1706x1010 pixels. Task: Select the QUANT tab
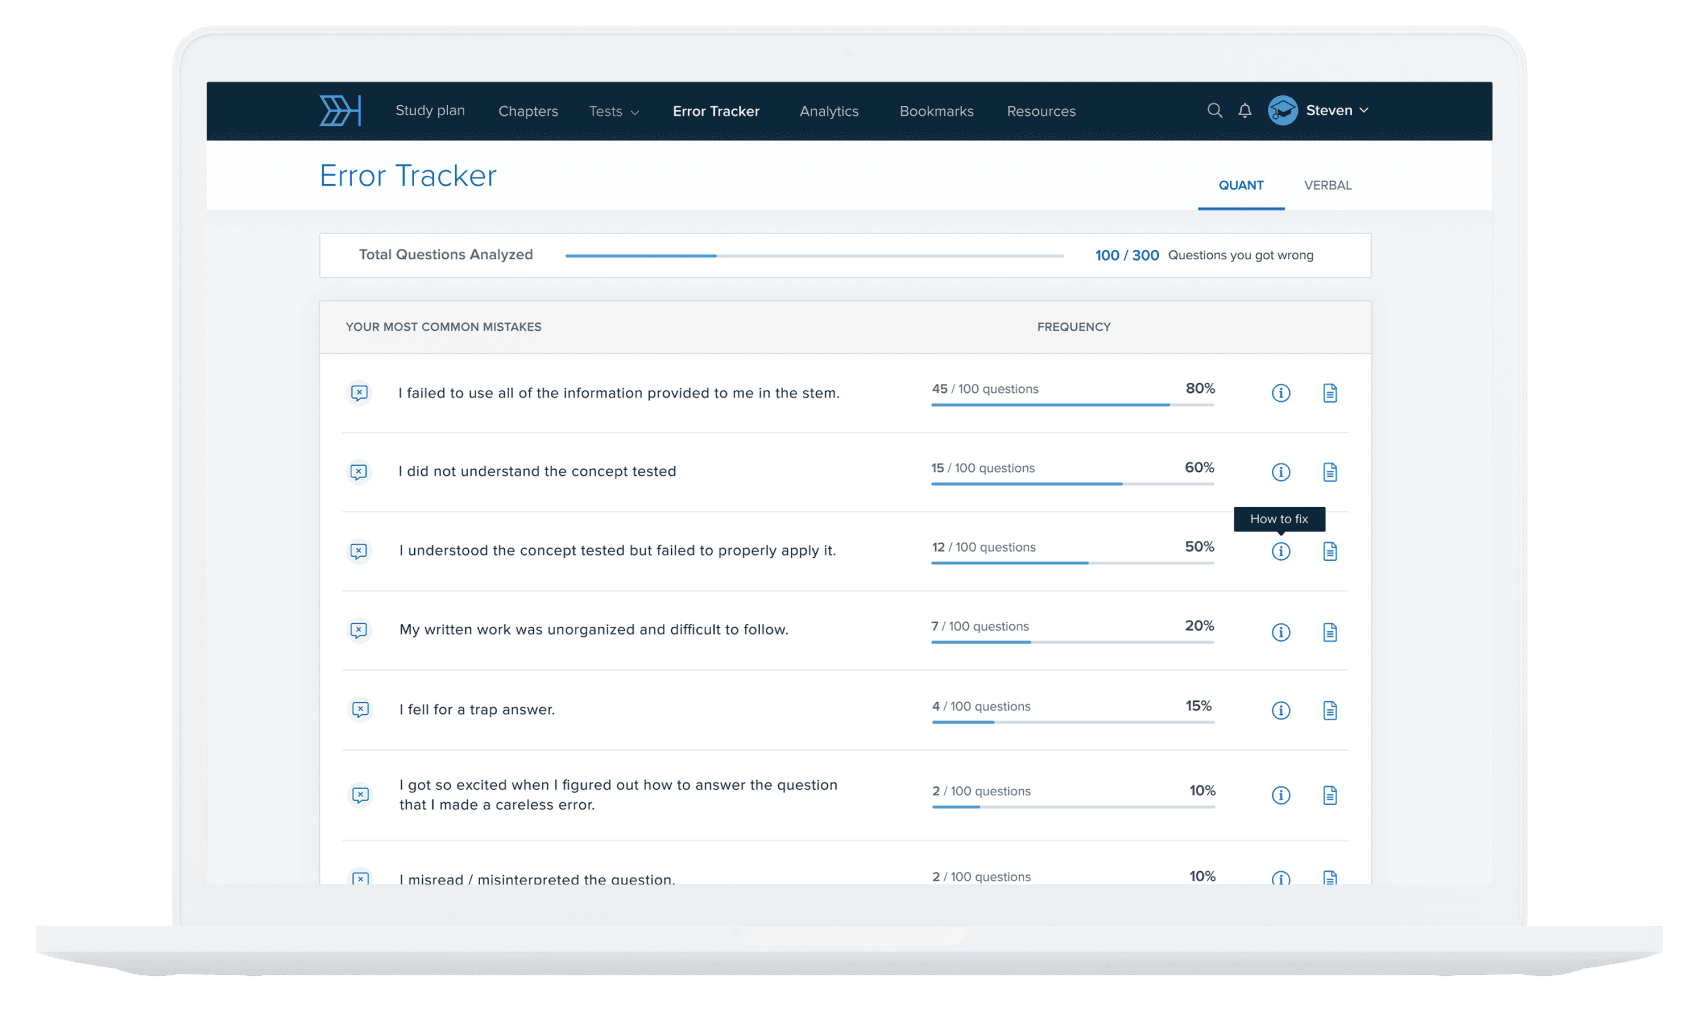pyautogui.click(x=1241, y=185)
